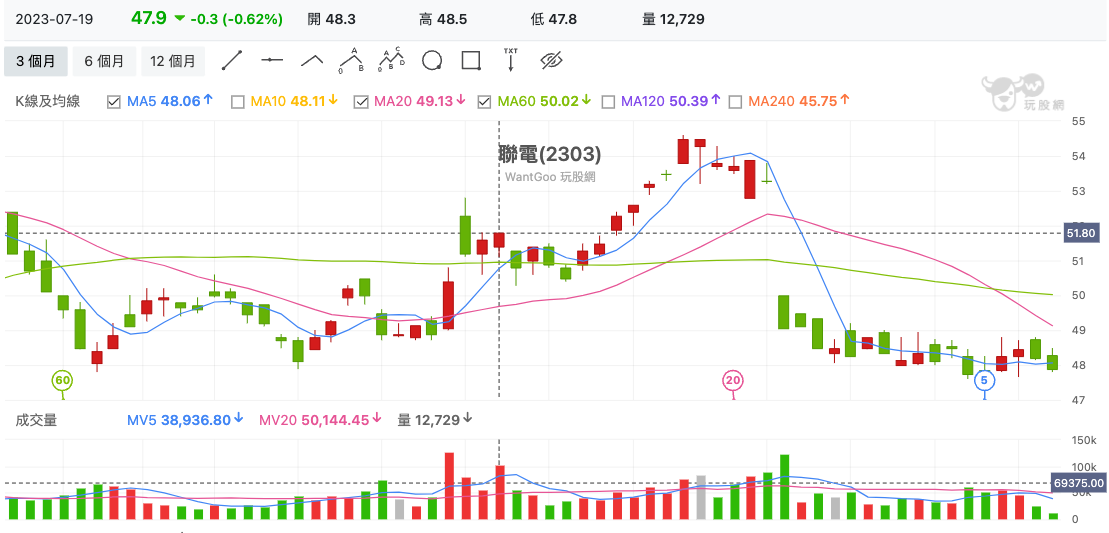Click the MV5 38,936.80 value

(179, 421)
